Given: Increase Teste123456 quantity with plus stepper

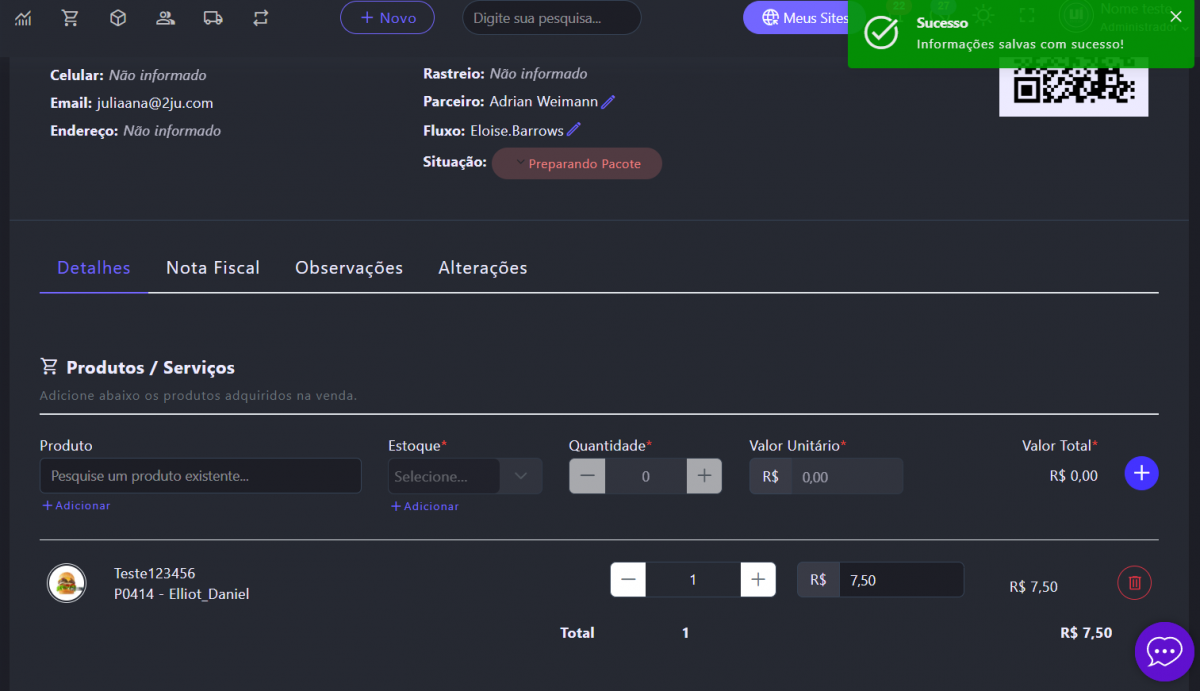Looking at the screenshot, I should 758,580.
